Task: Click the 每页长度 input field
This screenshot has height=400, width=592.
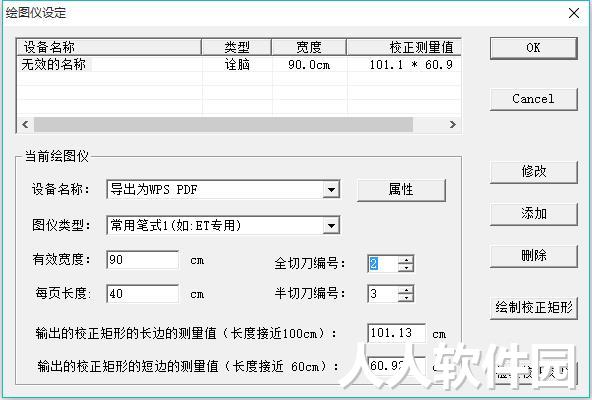Action: (x=143, y=293)
